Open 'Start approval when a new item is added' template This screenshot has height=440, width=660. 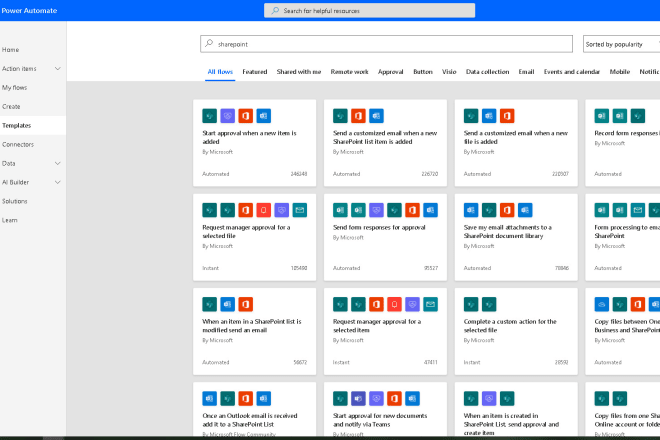click(255, 143)
